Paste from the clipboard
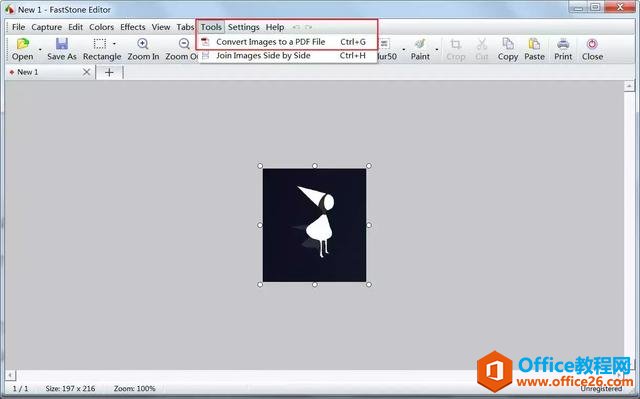This screenshot has width=640, height=399. pyautogui.click(x=534, y=49)
